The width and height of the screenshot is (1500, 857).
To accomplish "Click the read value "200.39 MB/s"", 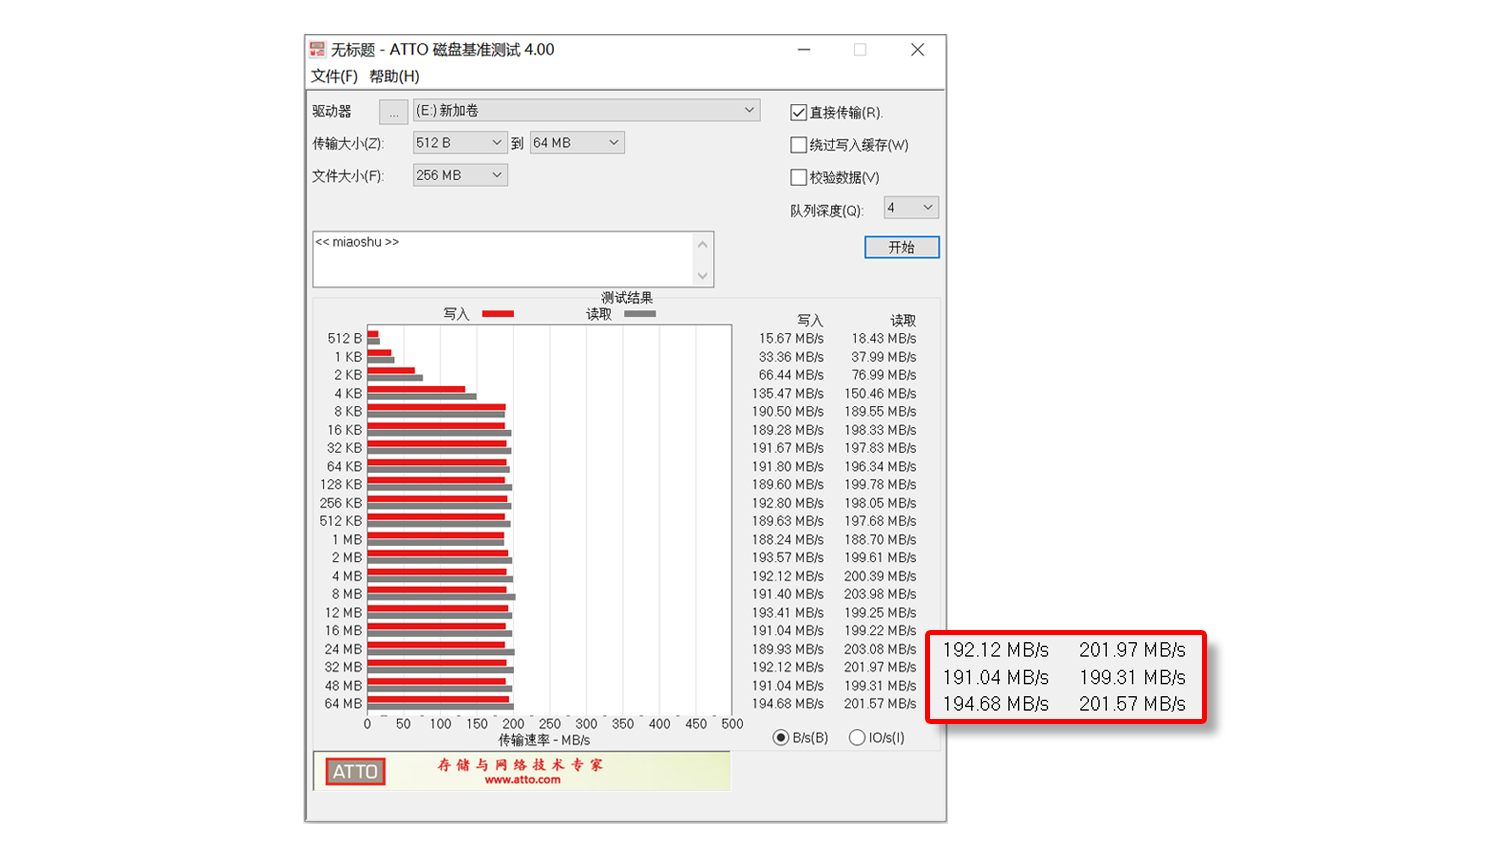I will [x=880, y=576].
